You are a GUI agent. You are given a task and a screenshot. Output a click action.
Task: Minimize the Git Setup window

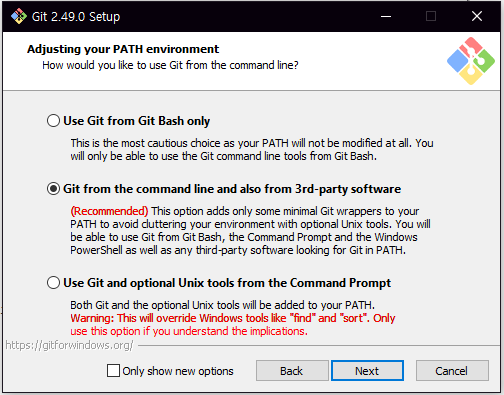pyautogui.click(x=386, y=16)
